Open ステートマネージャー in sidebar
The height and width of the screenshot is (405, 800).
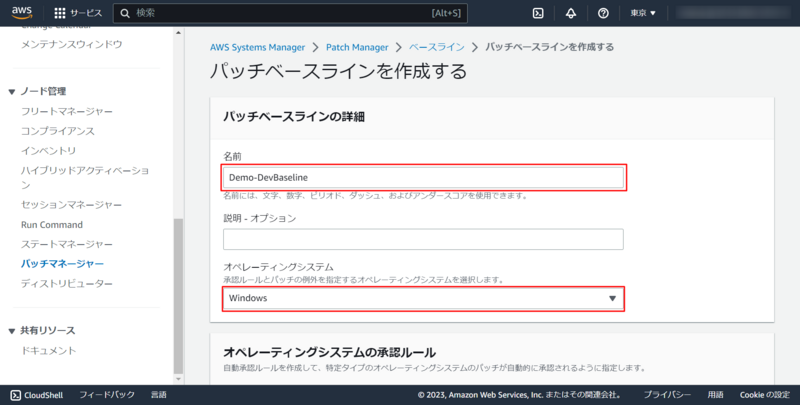click(x=67, y=244)
